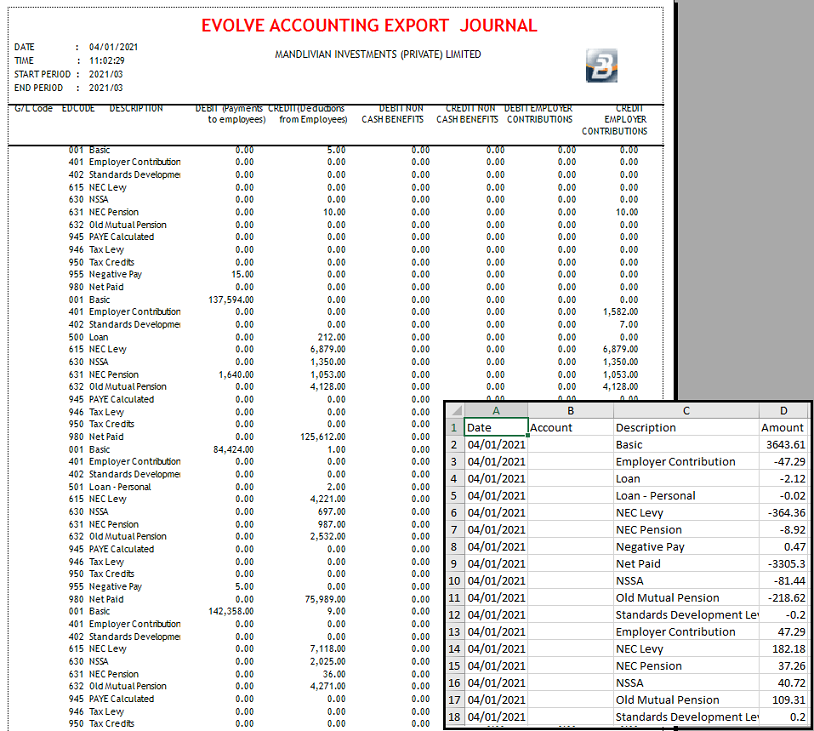The height and width of the screenshot is (731, 814).
Task: Click the NSSA credit value 697.00
Action: 332,512
